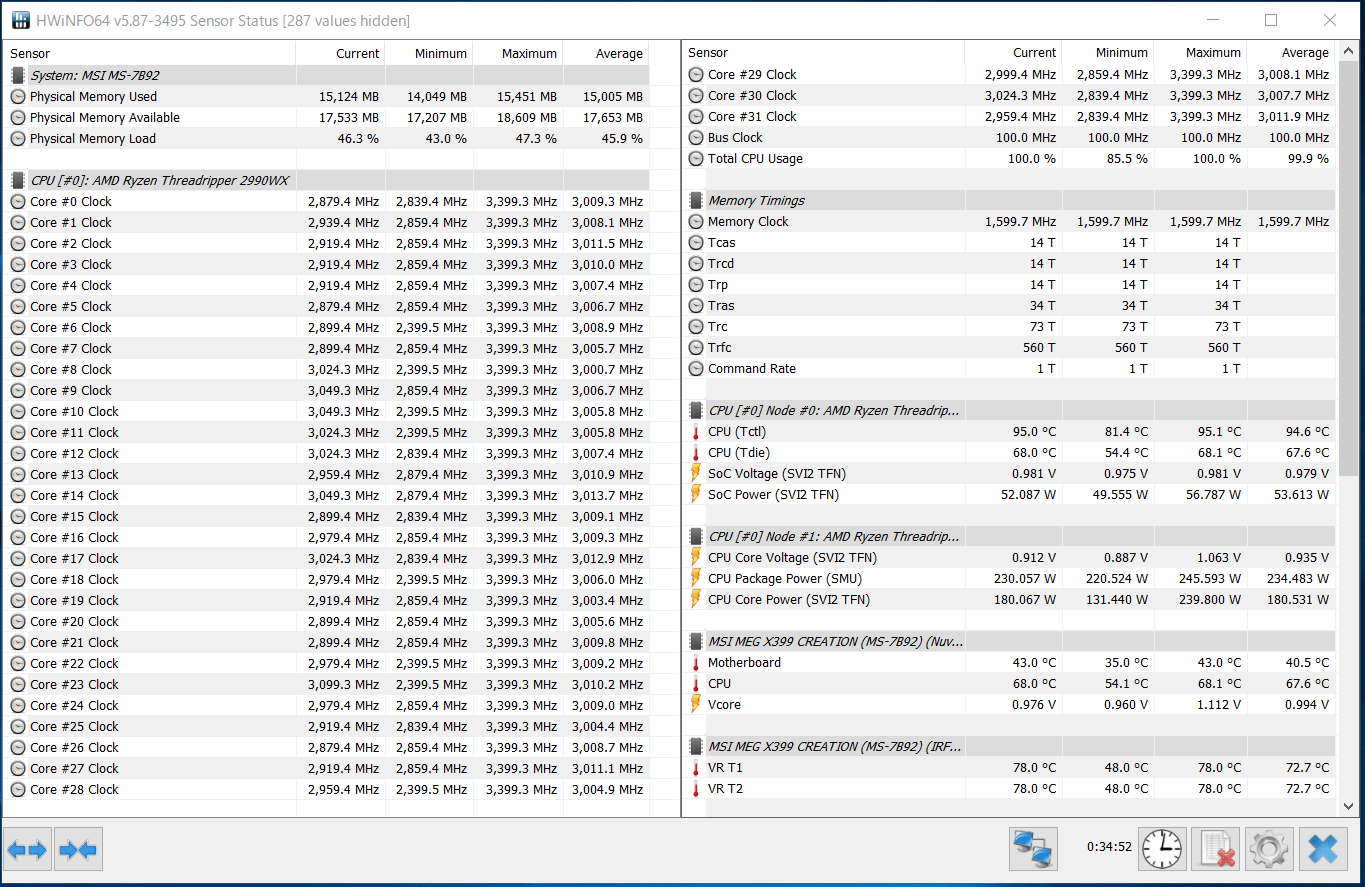Select the CPU Package Power (SMU) row
The height and width of the screenshot is (887, 1365).
pos(784,579)
